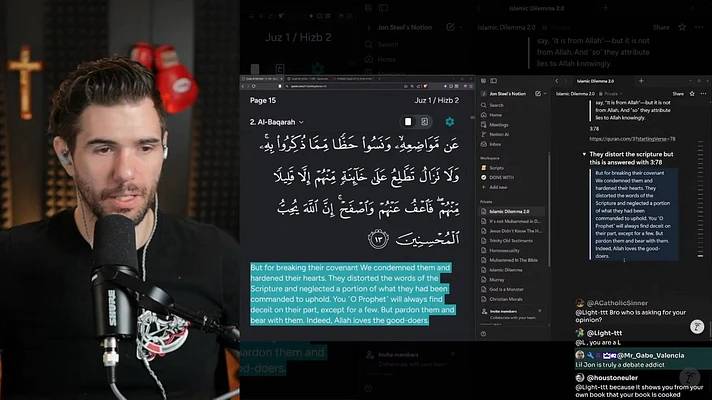
Task: Click Juz 1 / Hizb 2 in front browser
Action: [436, 100]
